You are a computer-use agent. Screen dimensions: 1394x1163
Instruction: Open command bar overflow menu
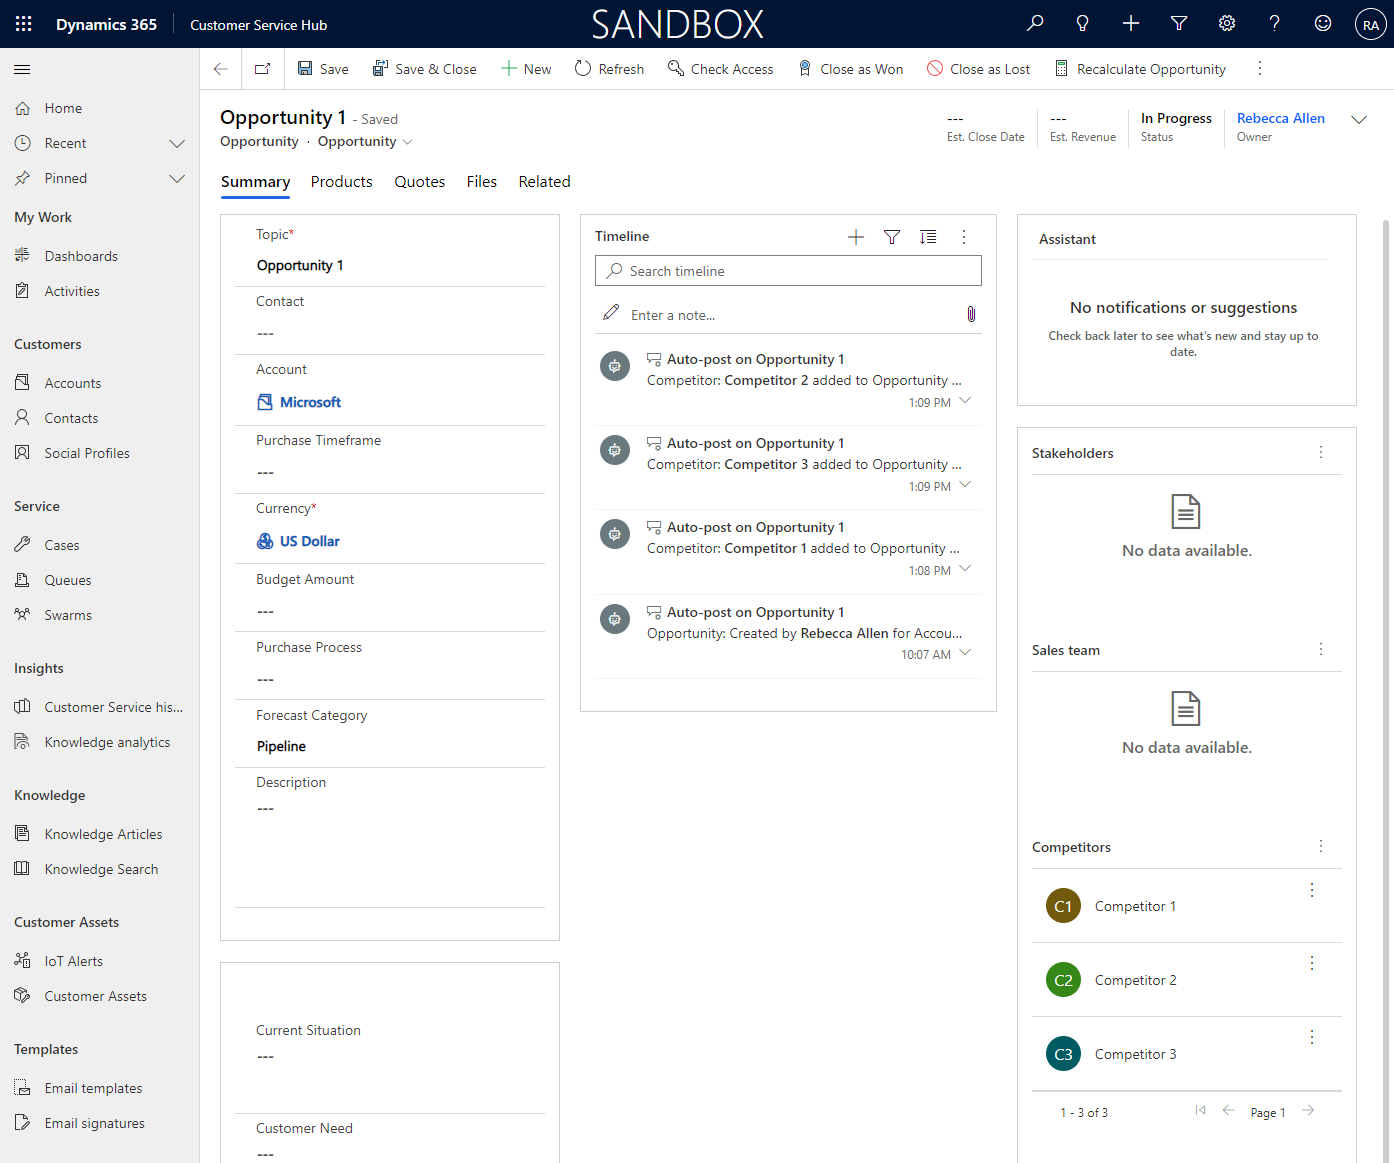point(1260,68)
